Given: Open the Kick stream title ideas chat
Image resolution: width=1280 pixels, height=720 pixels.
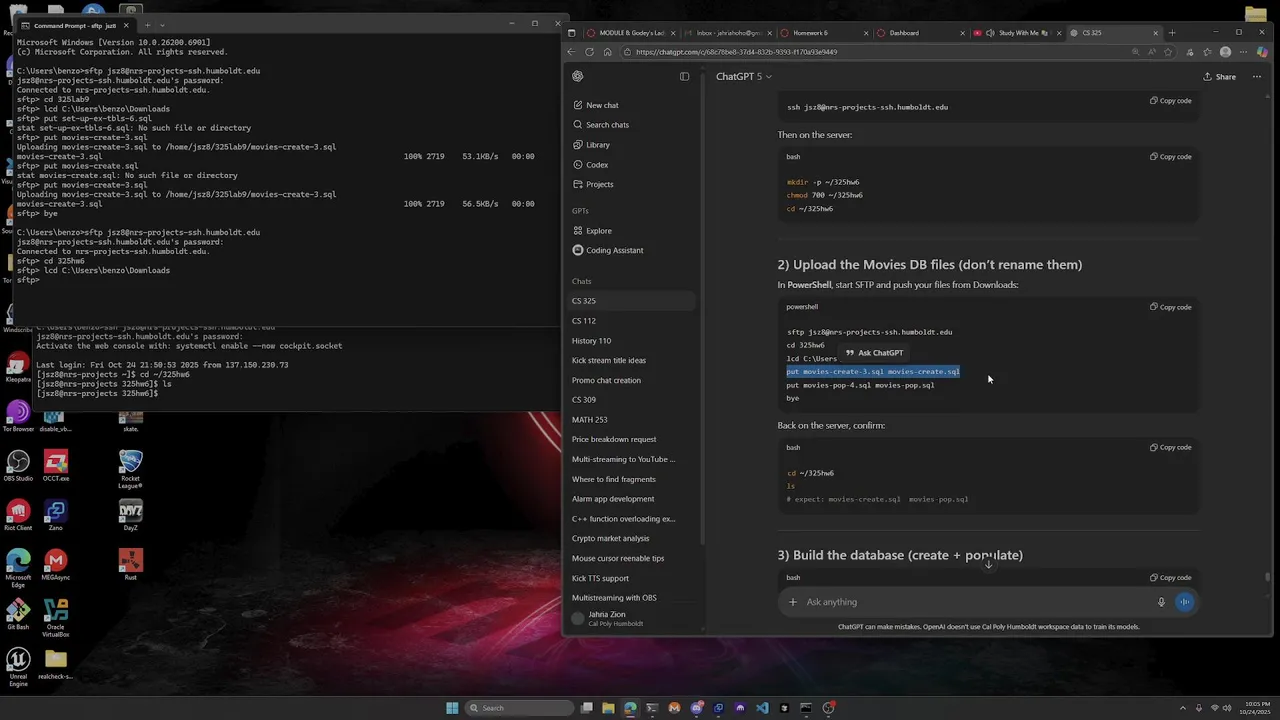Looking at the screenshot, I should [x=631, y=360].
